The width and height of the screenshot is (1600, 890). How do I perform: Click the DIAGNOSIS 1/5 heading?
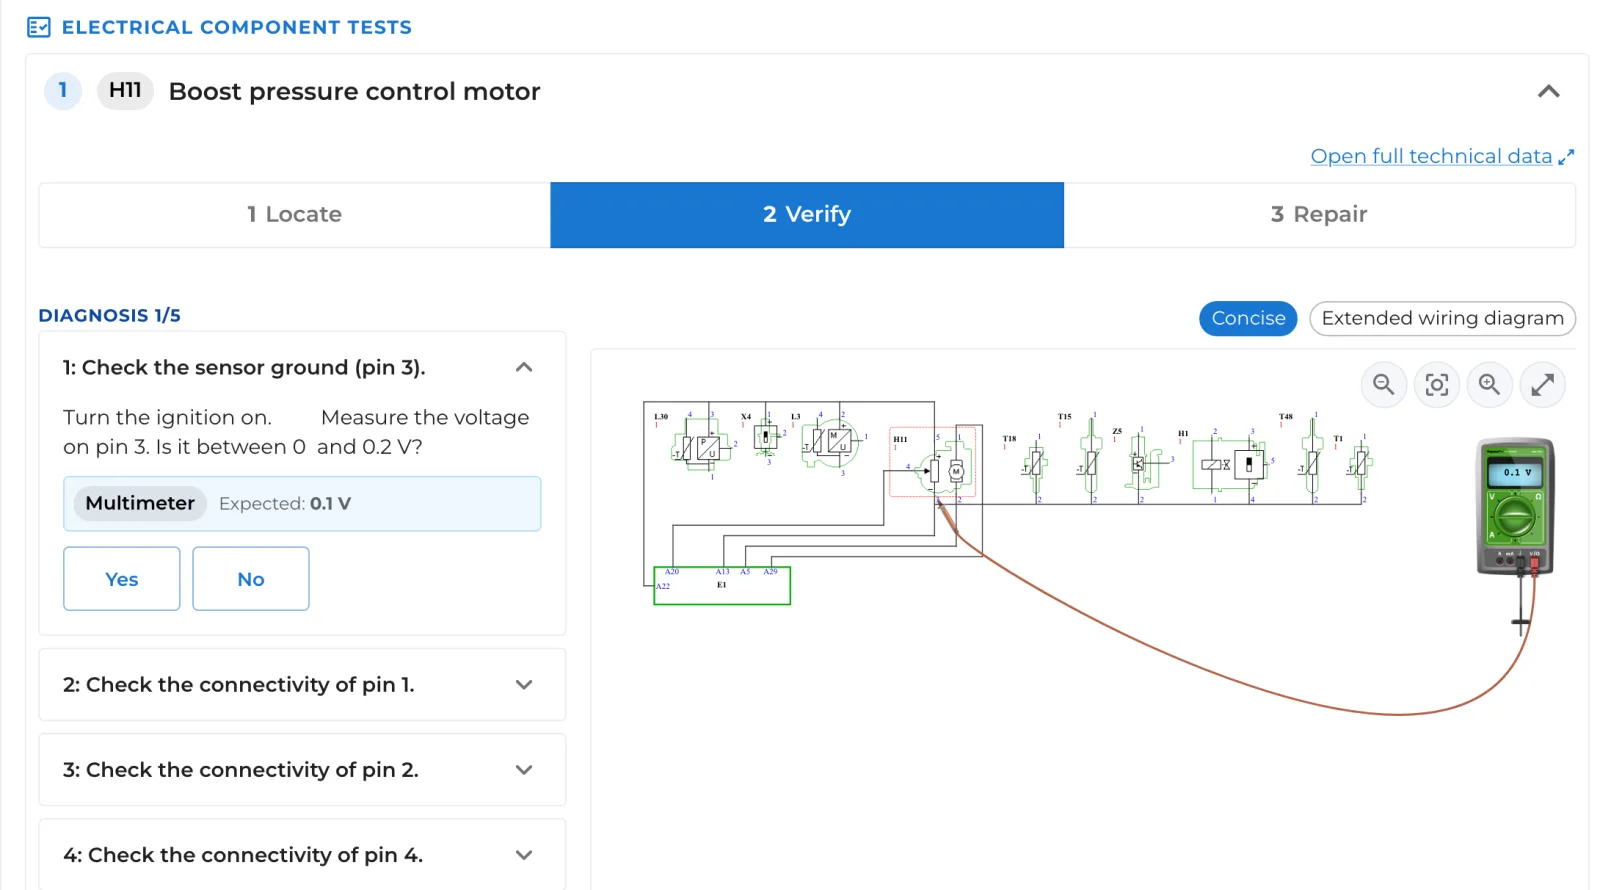110,316
